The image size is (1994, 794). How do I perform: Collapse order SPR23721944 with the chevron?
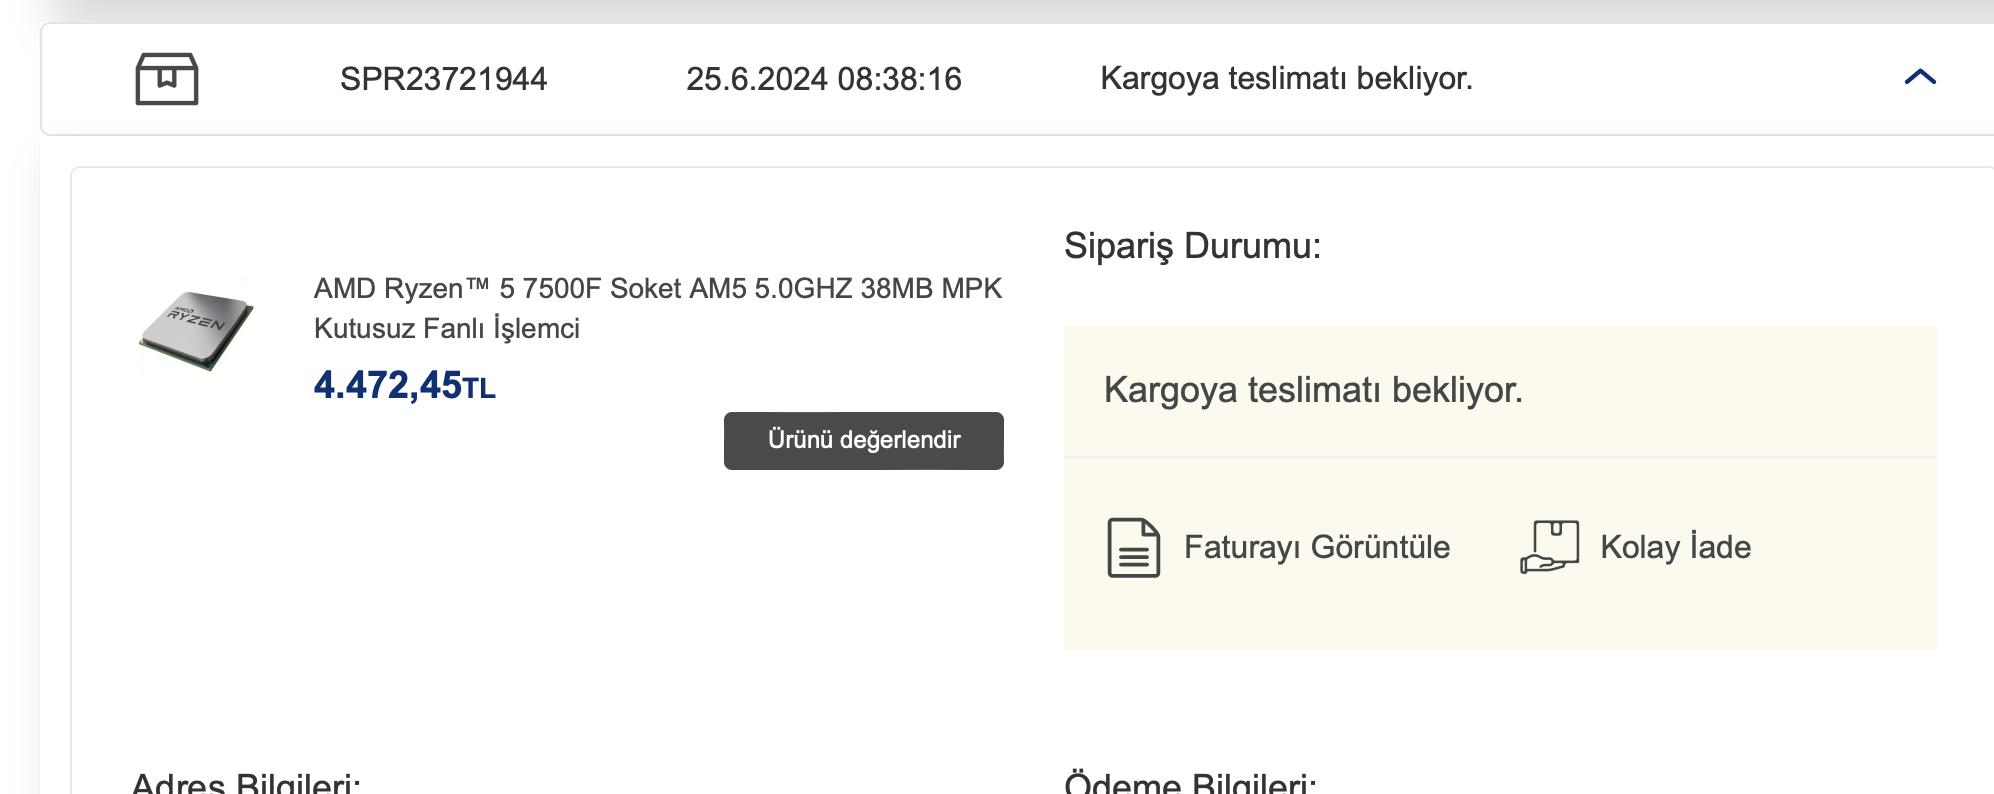pos(1920,77)
